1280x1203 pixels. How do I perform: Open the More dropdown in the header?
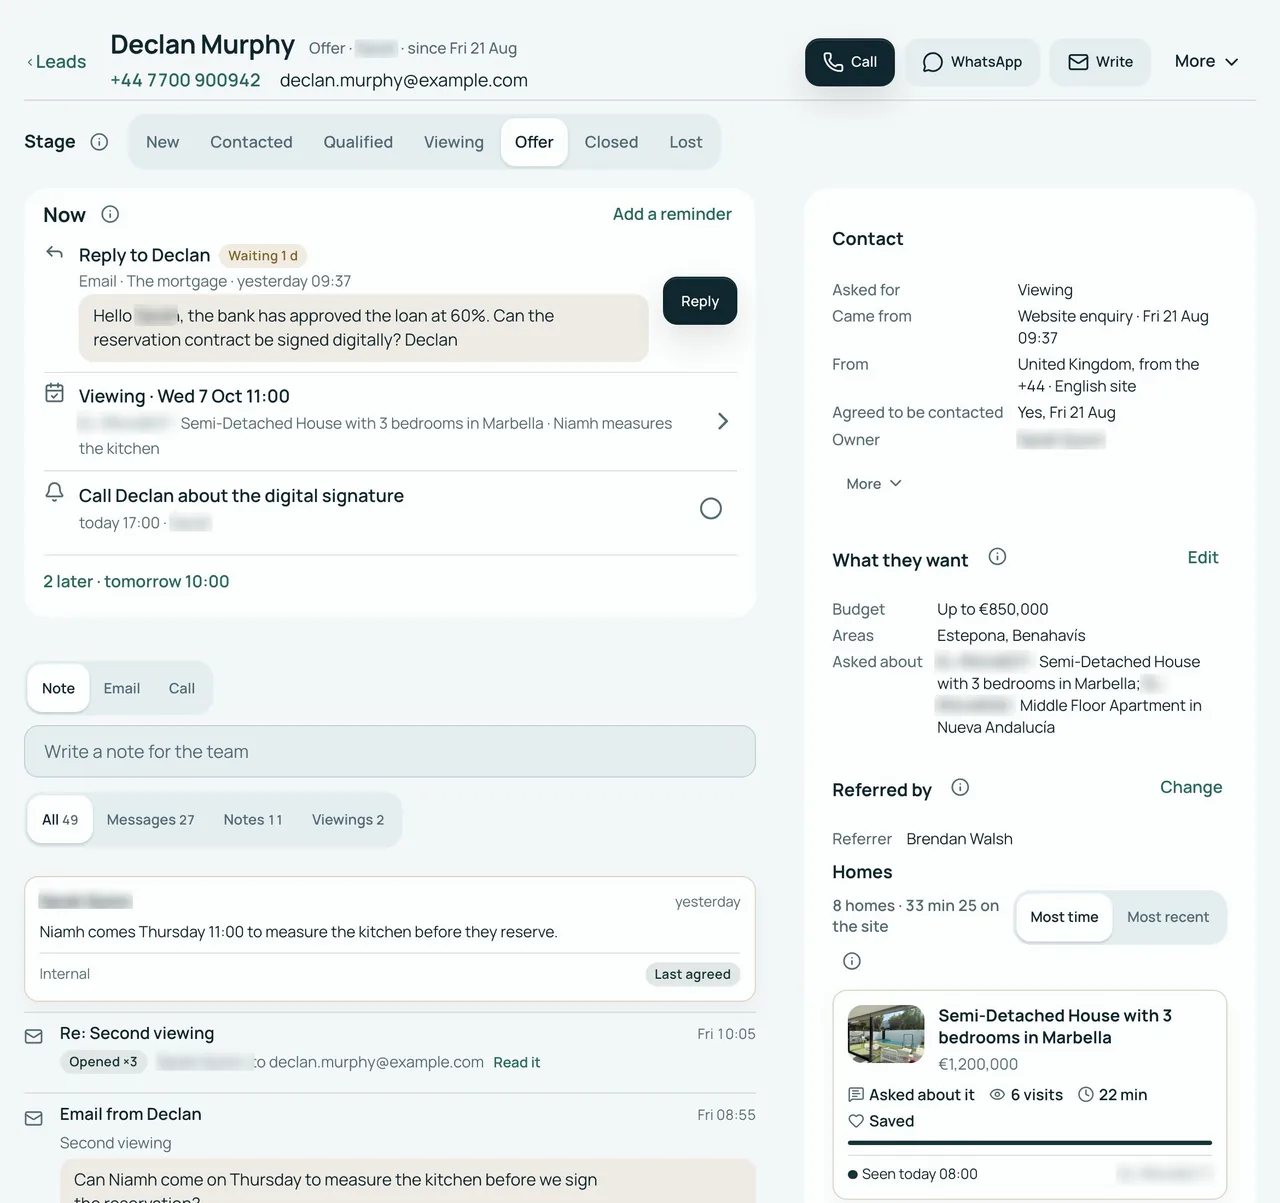pos(1206,62)
